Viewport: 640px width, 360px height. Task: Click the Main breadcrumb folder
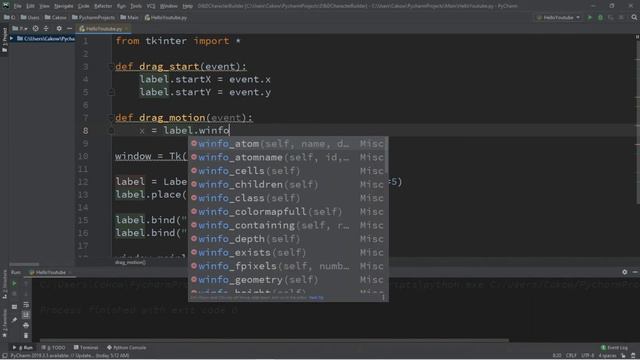pos(130,18)
